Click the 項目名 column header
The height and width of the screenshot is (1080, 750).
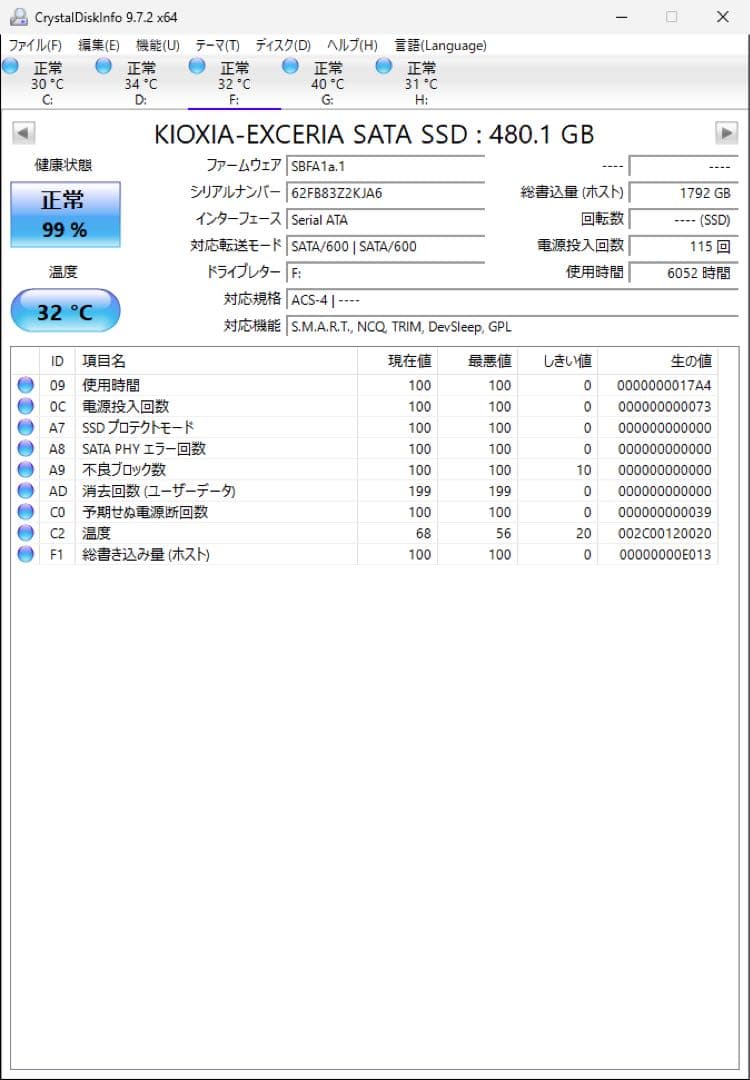coord(216,361)
